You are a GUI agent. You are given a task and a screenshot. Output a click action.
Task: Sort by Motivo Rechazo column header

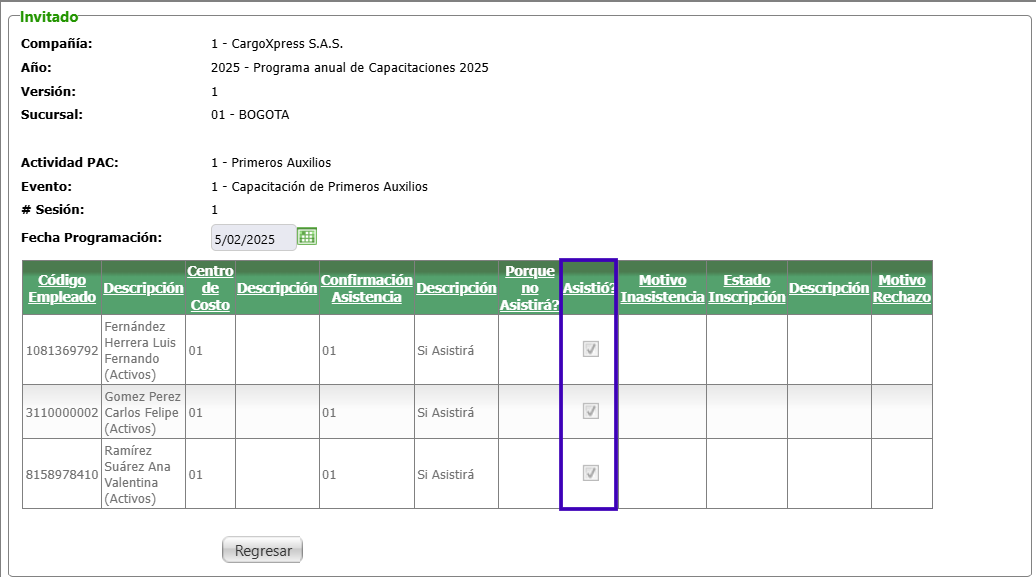(x=902, y=288)
